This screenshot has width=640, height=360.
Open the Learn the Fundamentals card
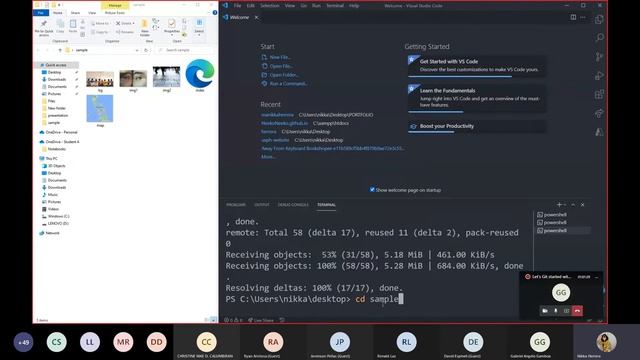click(x=477, y=98)
